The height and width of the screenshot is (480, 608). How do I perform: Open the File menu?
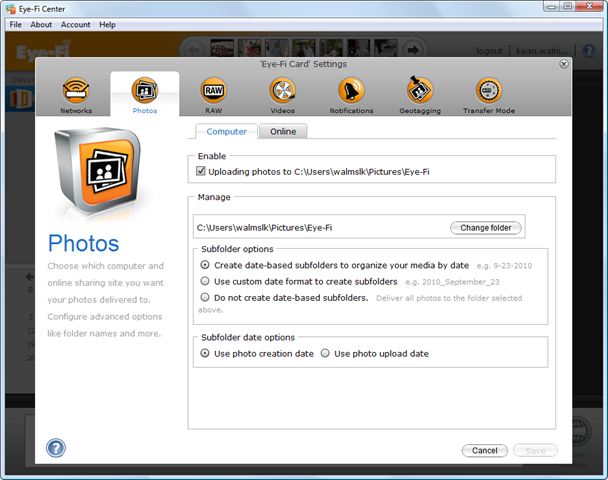pos(16,24)
